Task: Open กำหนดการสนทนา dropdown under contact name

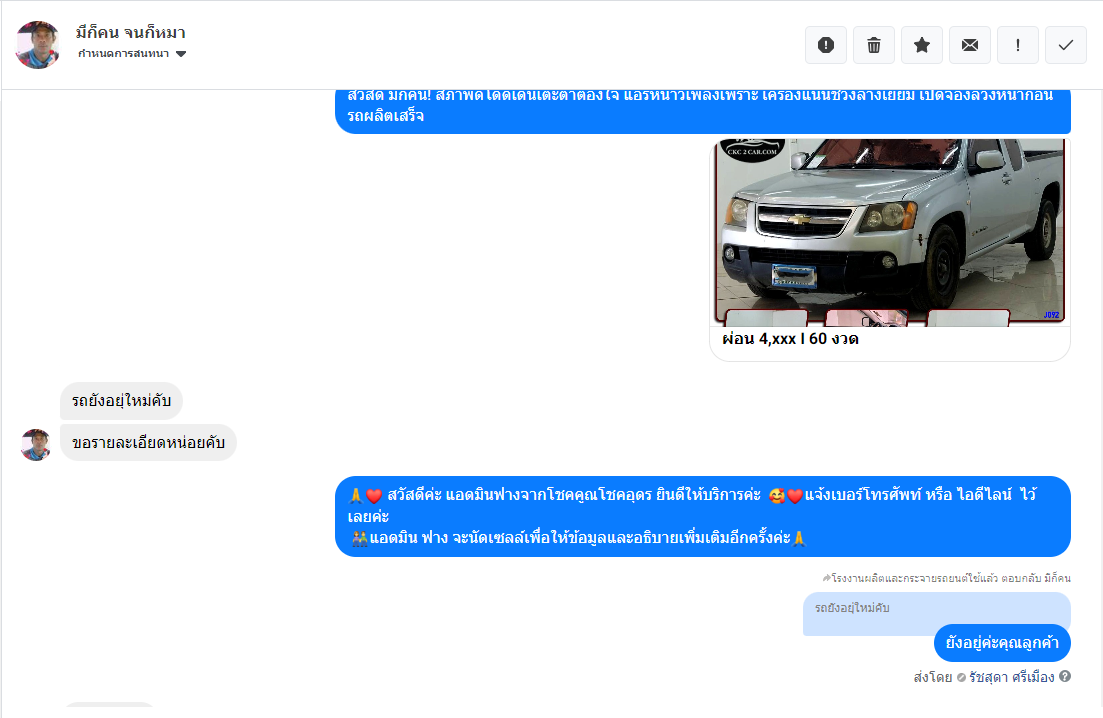Action: coord(132,54)
